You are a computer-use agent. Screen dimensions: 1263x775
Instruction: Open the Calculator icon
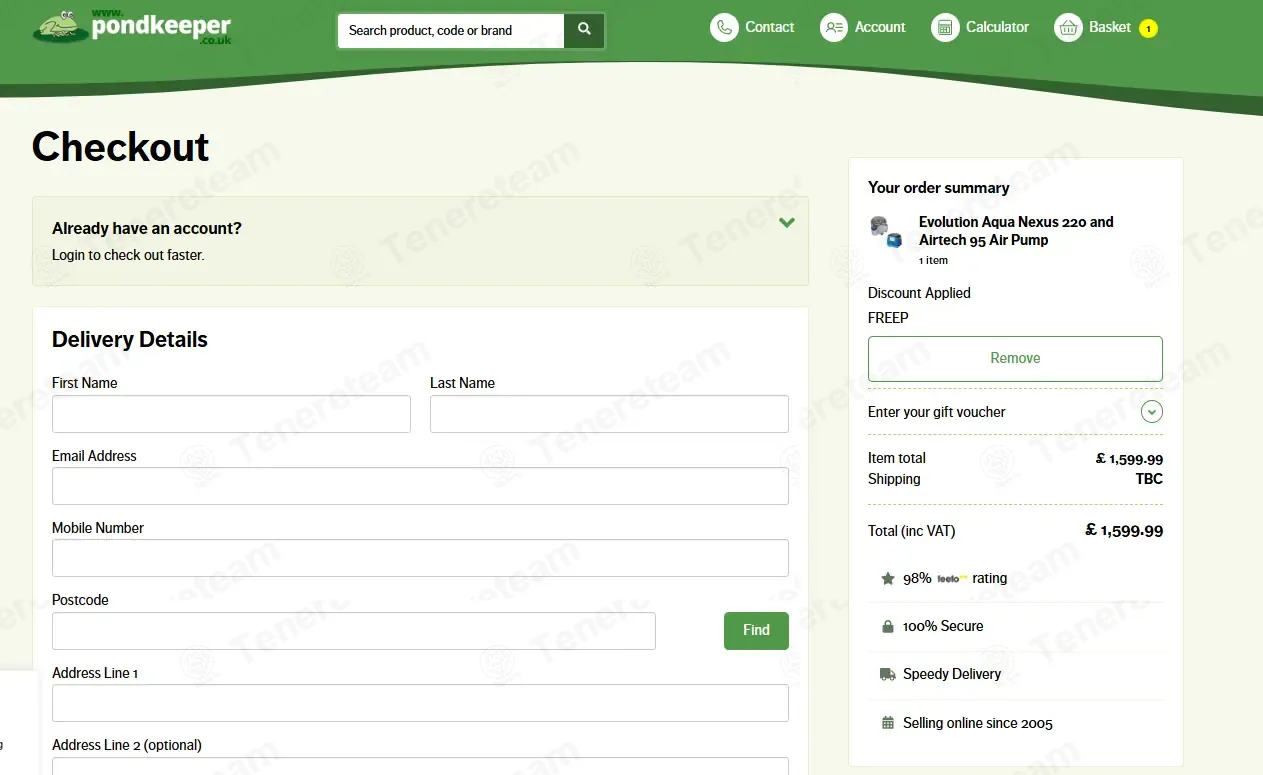[945, 27]
